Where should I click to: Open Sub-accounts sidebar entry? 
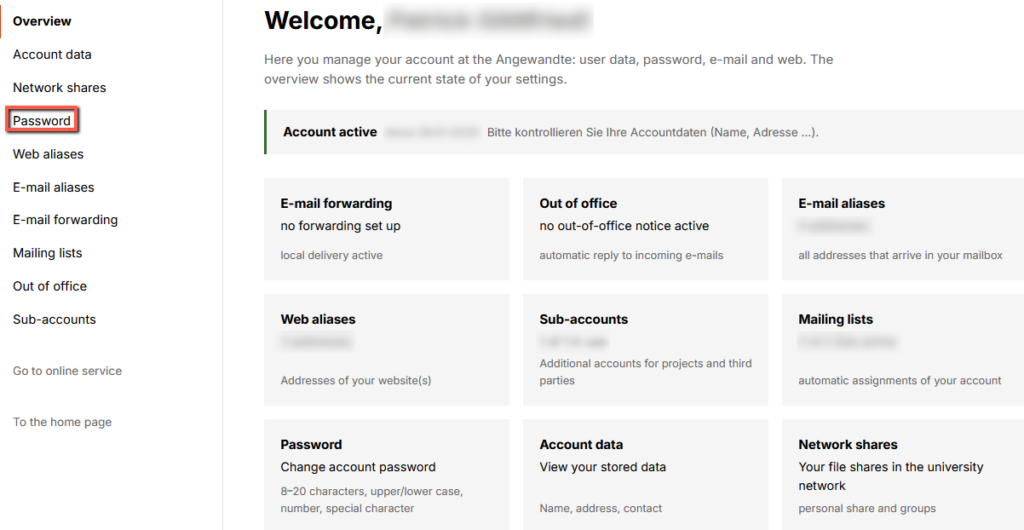click(54, 320)
